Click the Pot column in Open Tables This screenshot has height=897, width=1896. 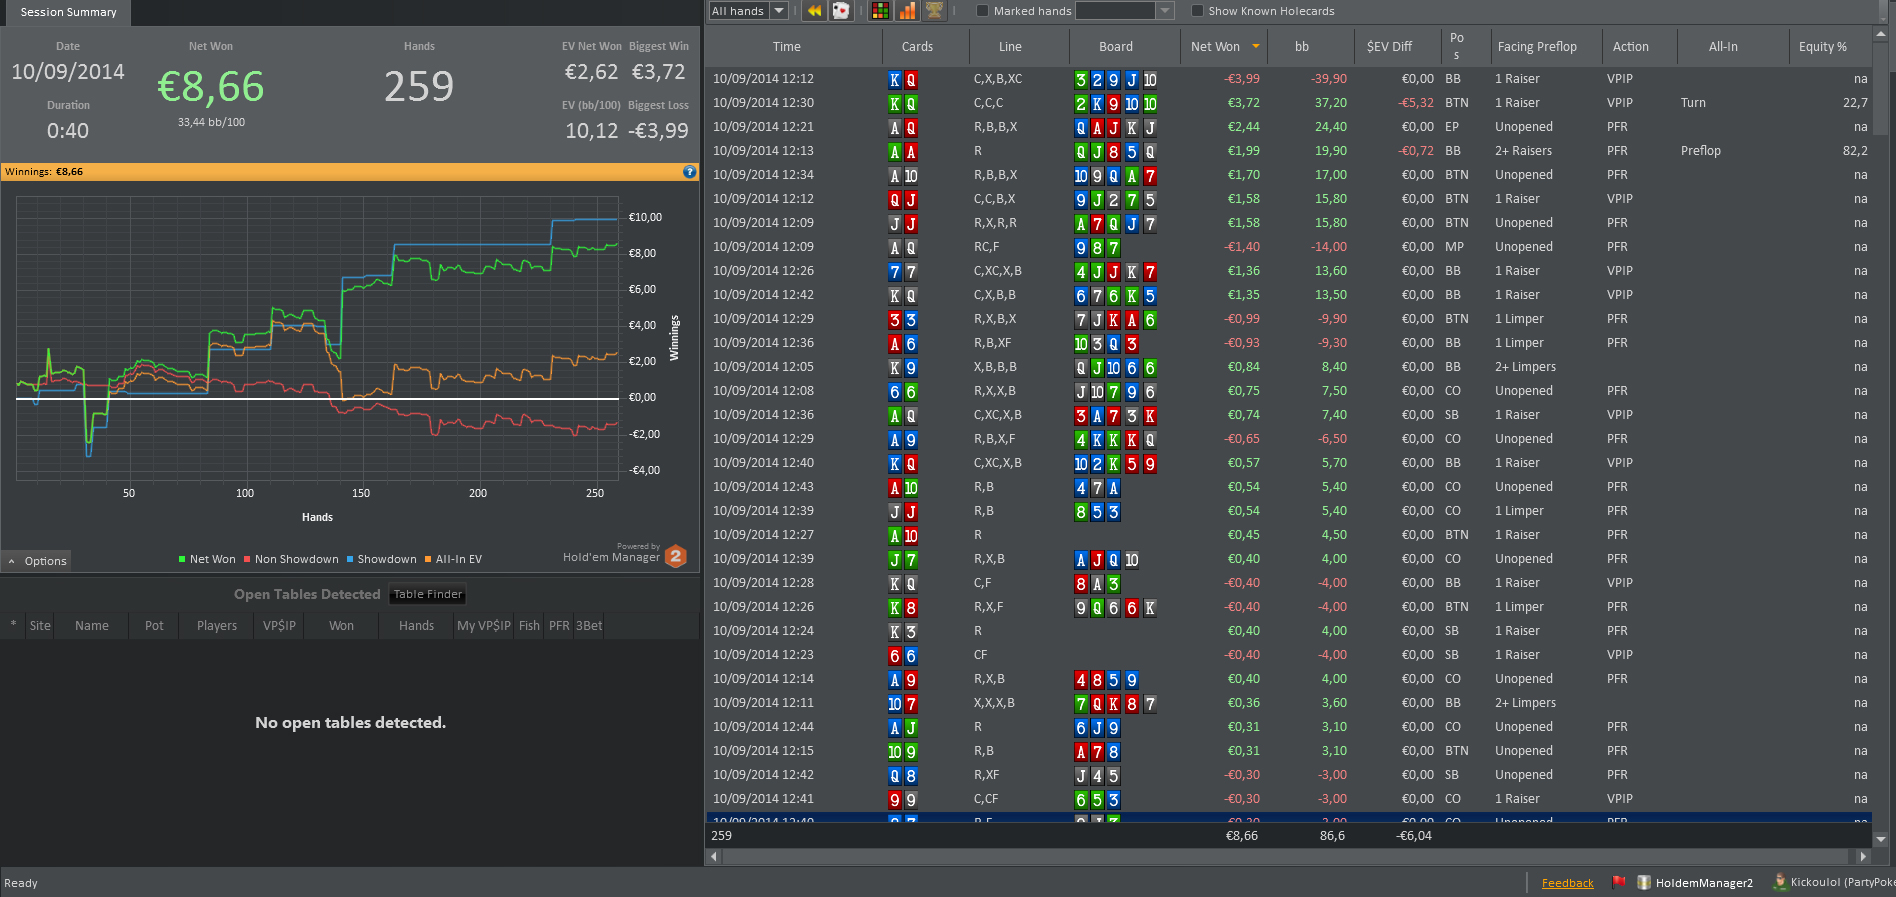[x=154, y=626]
